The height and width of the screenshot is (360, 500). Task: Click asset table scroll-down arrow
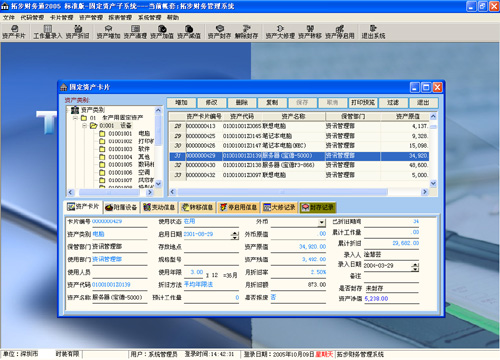click(x=433, y=183)
